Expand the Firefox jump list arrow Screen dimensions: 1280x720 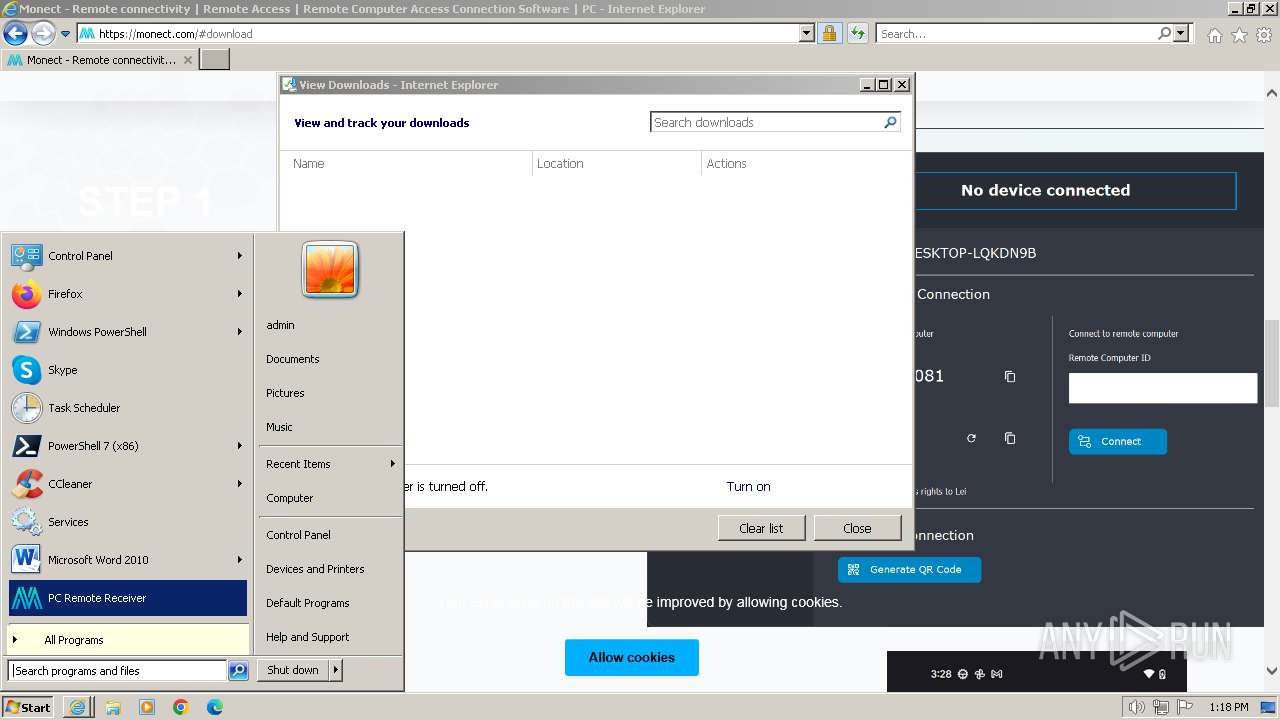click(239, 294)
